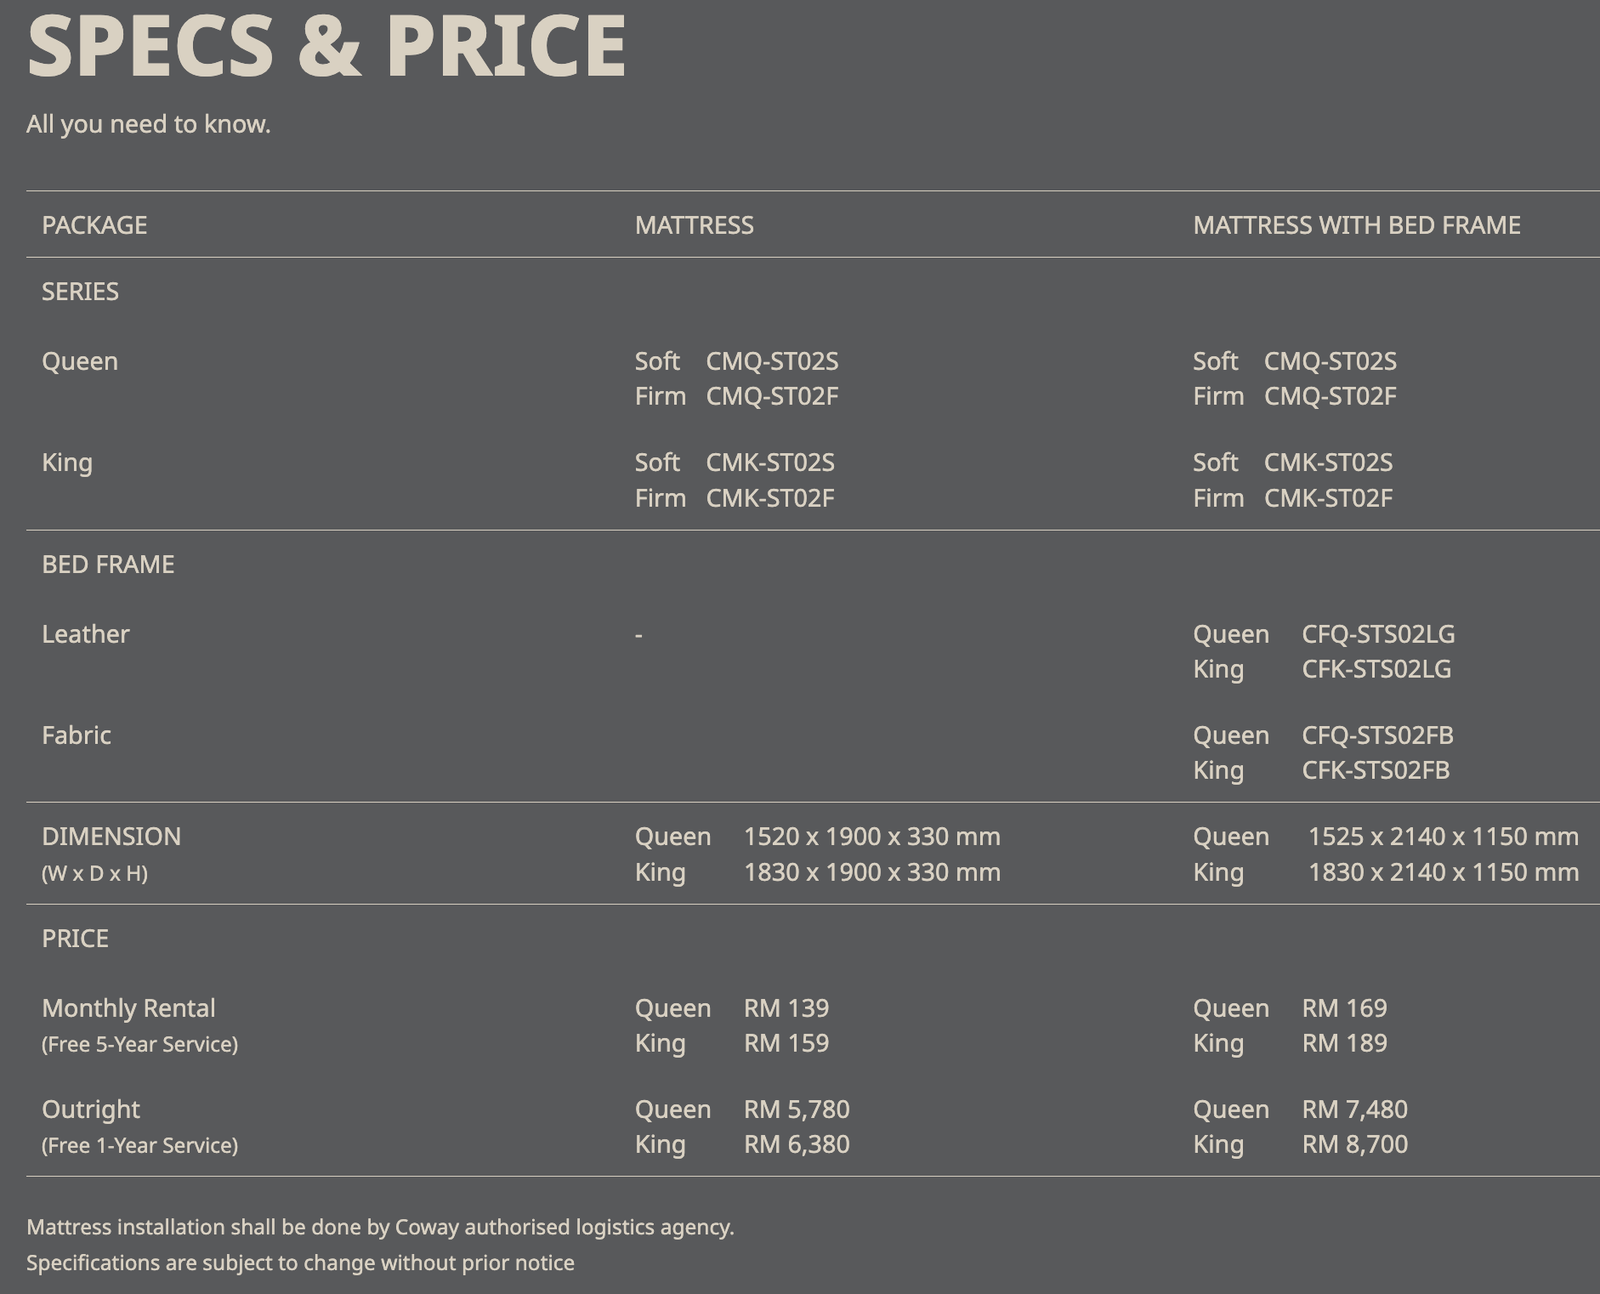Select the RM 8,700 outright price
This screenshot has width=1600, height=1294.
point(1354,1144)
